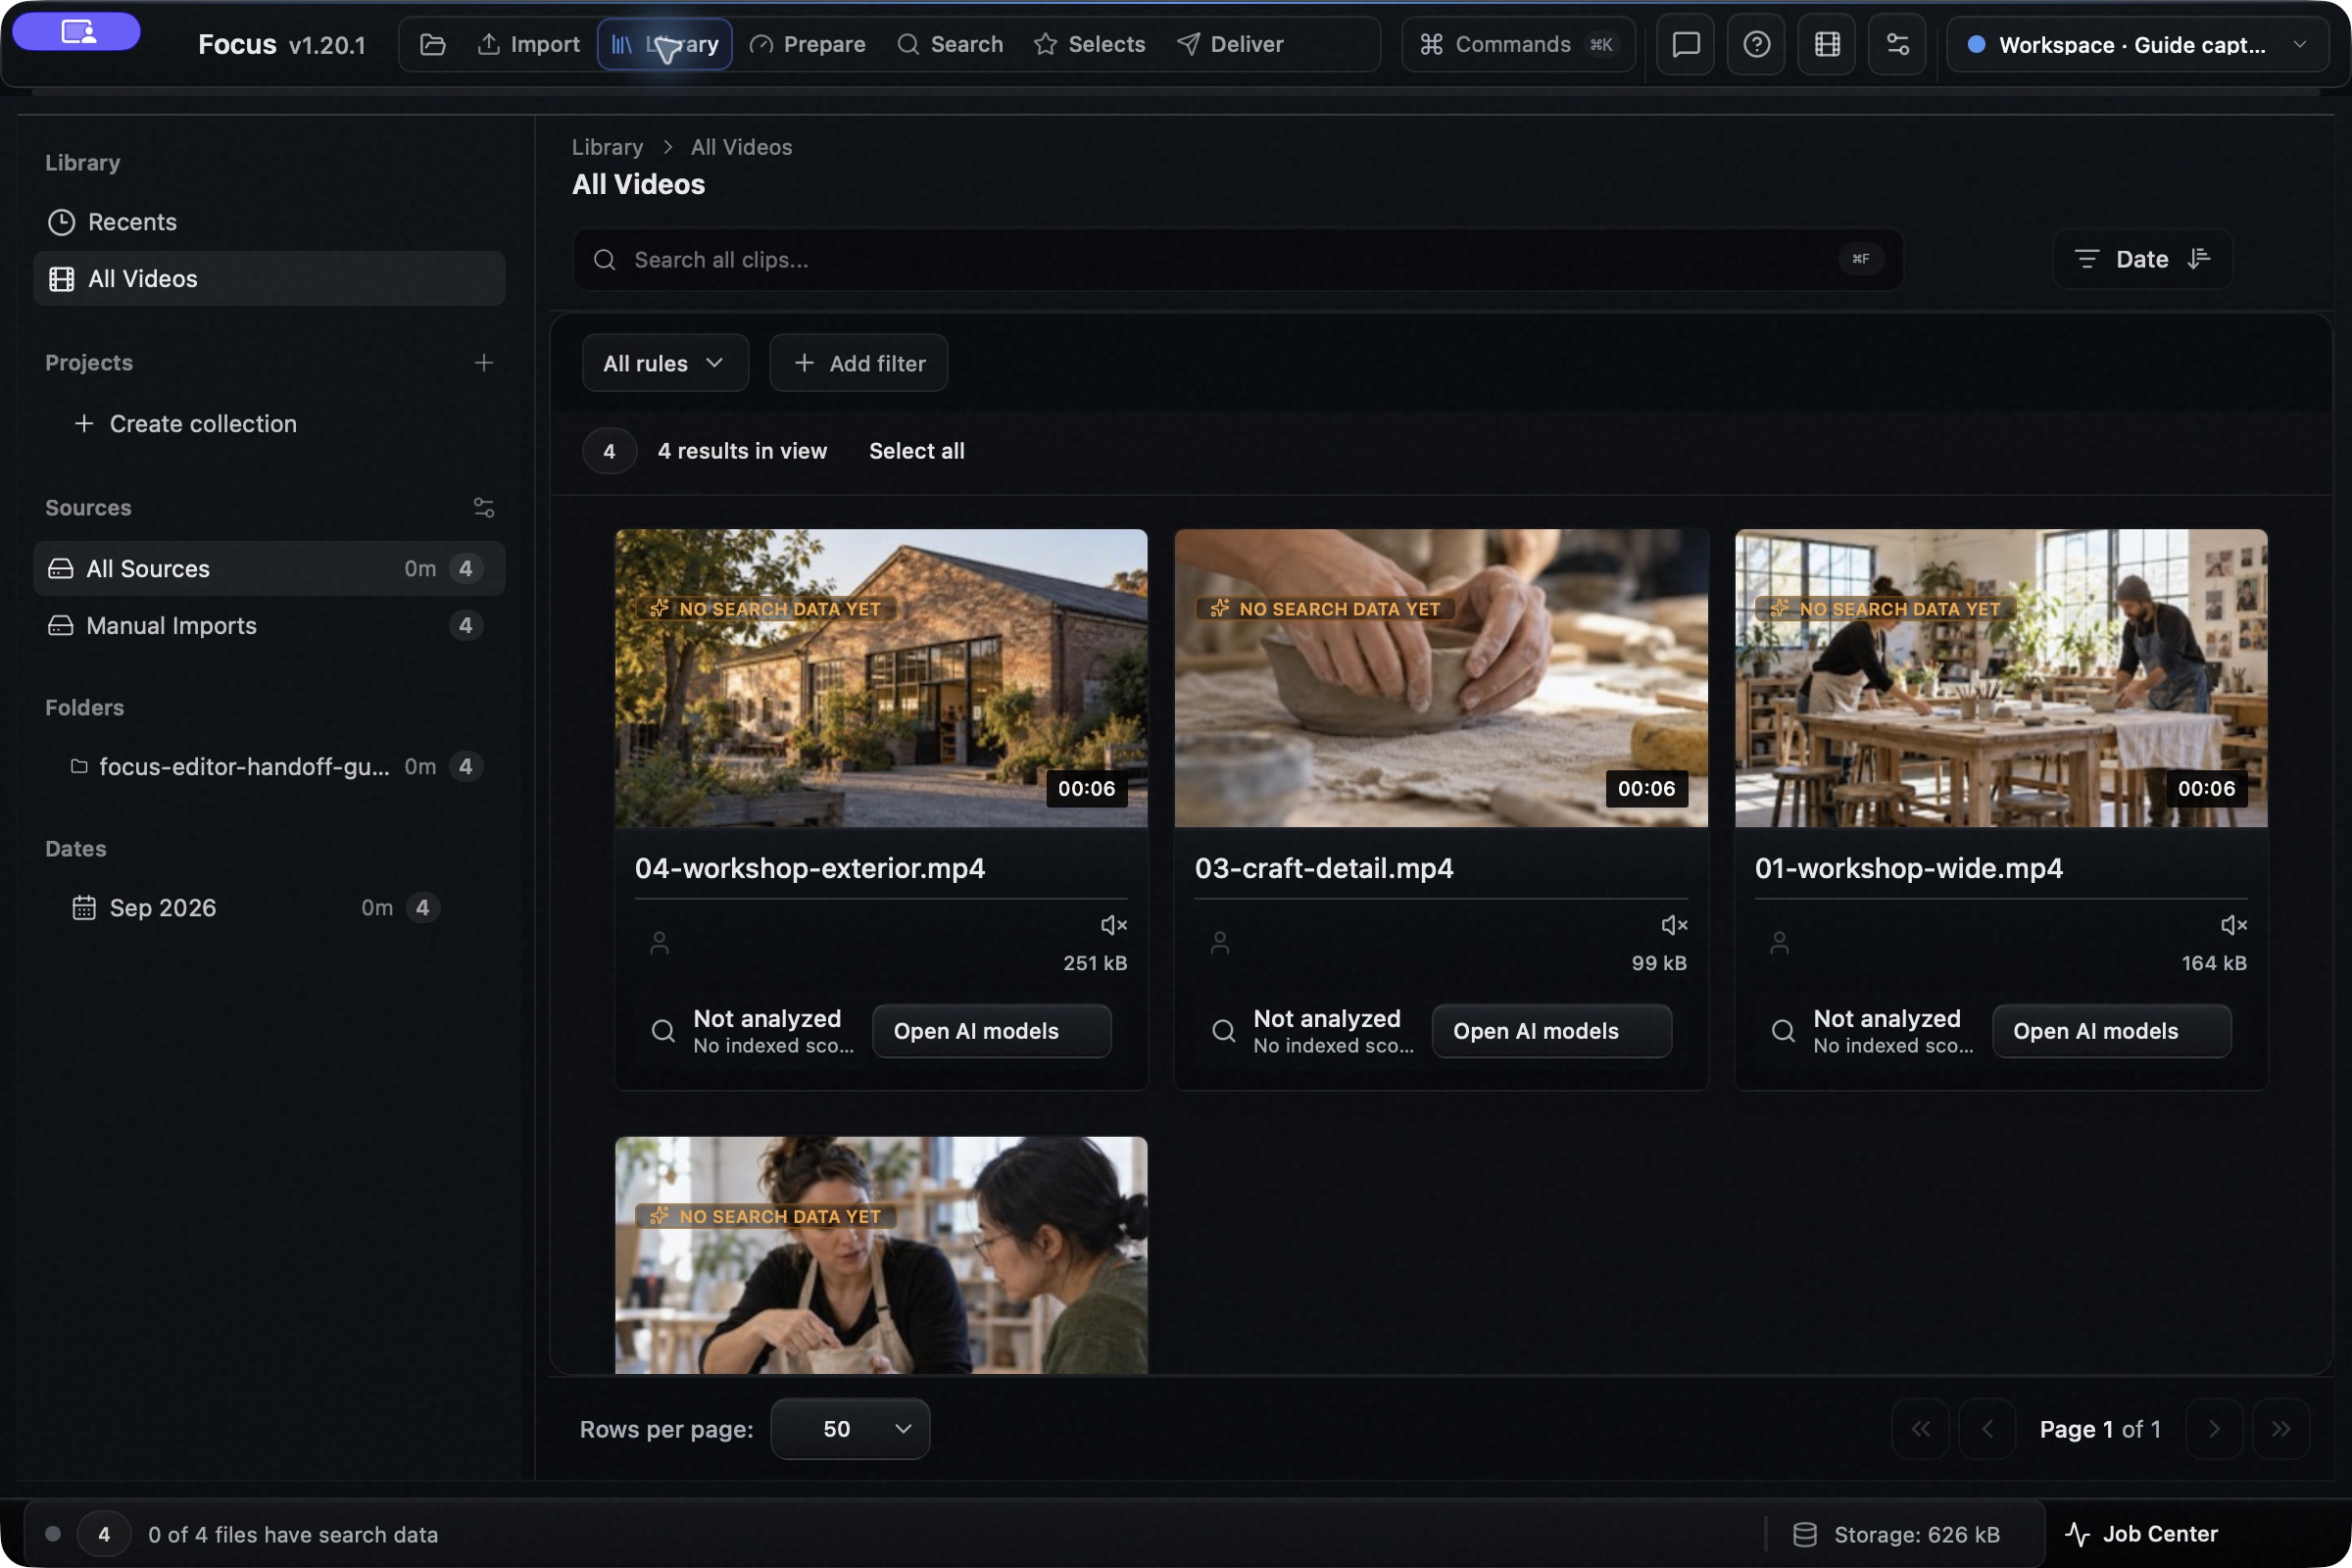Click Select all

(916, 451)
